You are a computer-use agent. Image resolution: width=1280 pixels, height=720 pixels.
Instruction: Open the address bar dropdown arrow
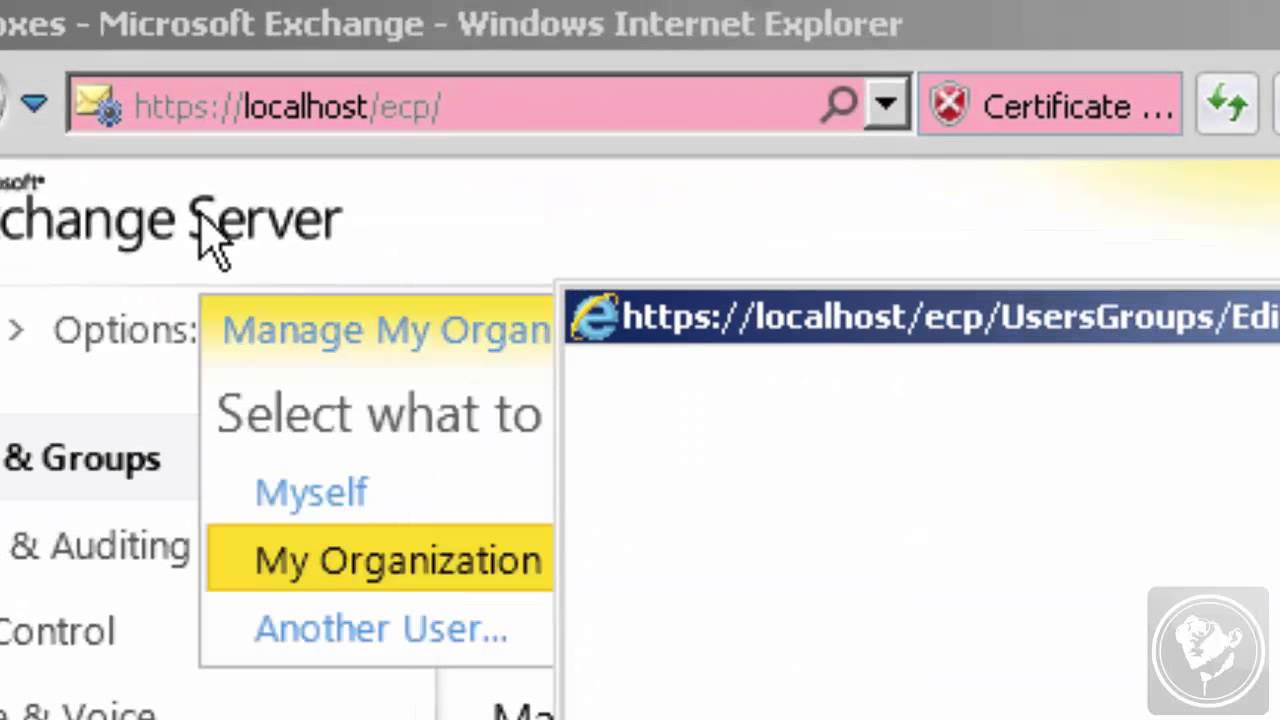[886, 105]
